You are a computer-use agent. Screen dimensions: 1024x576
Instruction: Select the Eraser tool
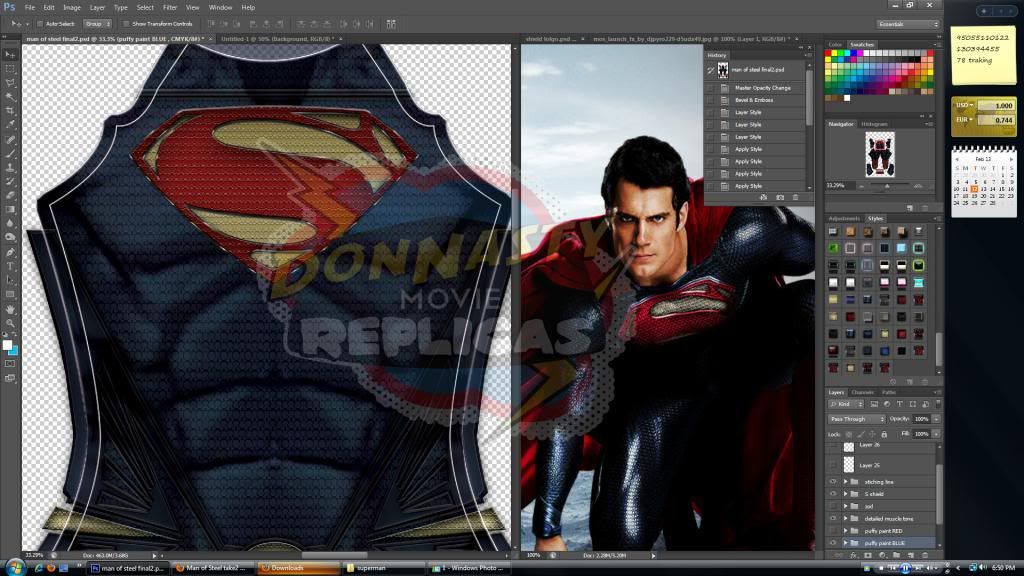point(10,195)
